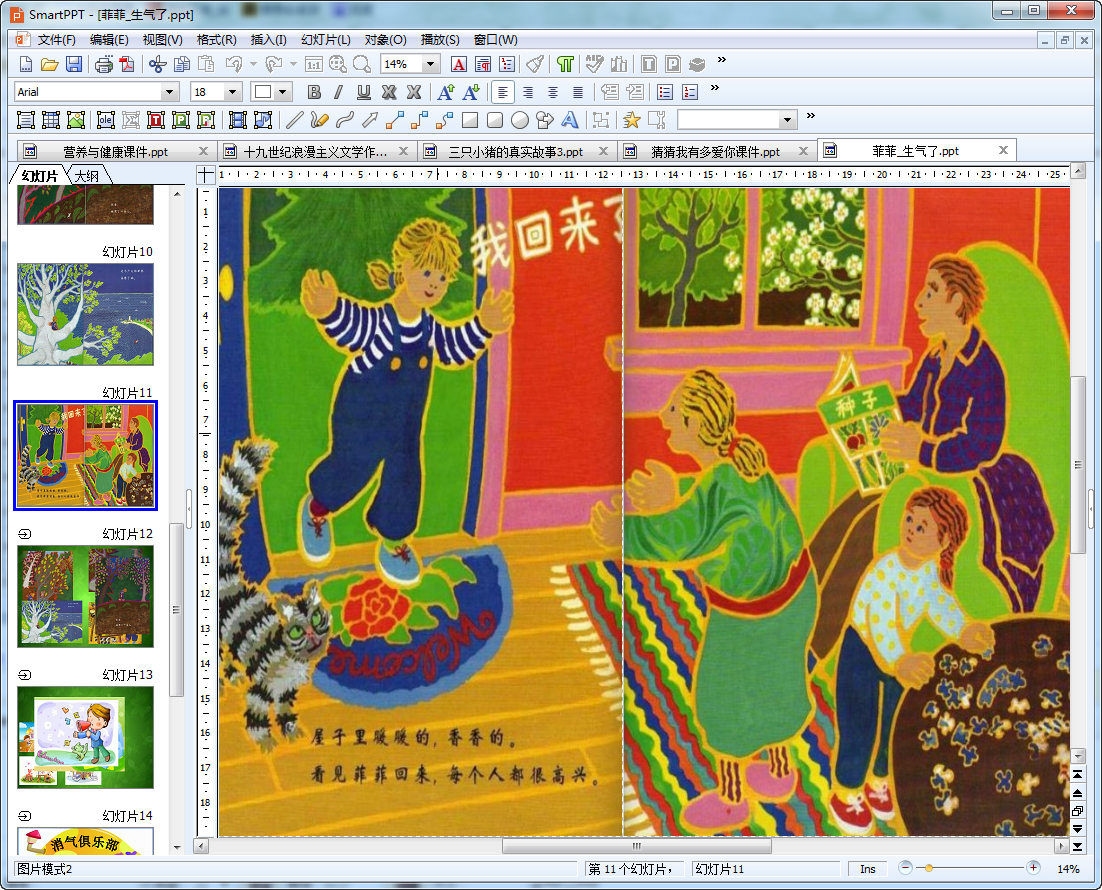Screen dimensions: 1102x890
Task: Expand more standard toolbar buttons chevron
Action: (721, 60)
